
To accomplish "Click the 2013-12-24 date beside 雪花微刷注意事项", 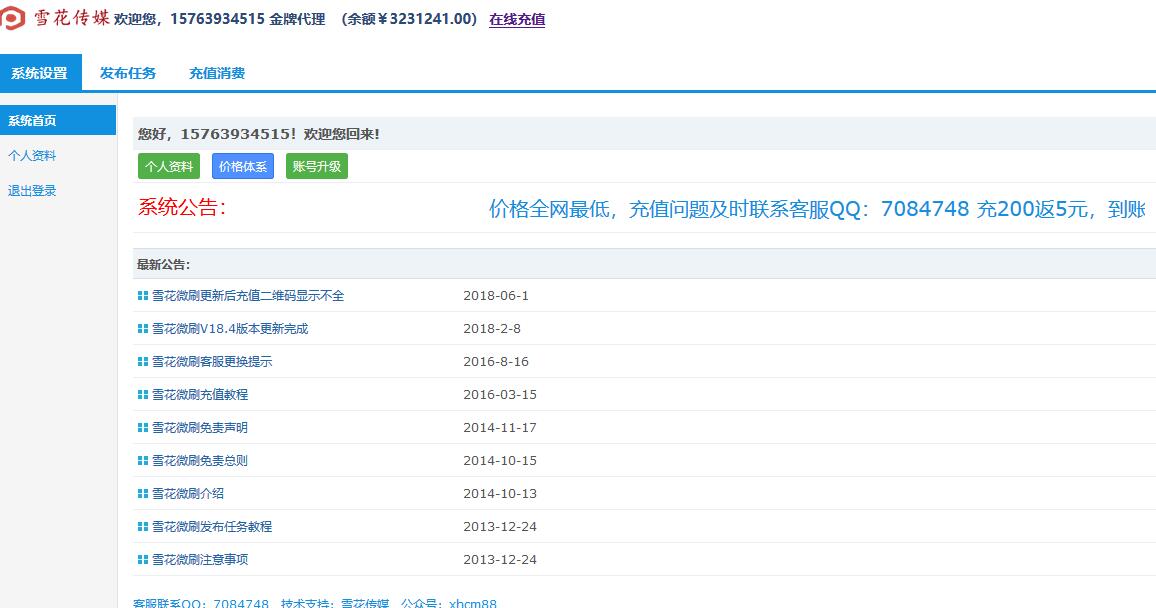I will pos(500,560).
